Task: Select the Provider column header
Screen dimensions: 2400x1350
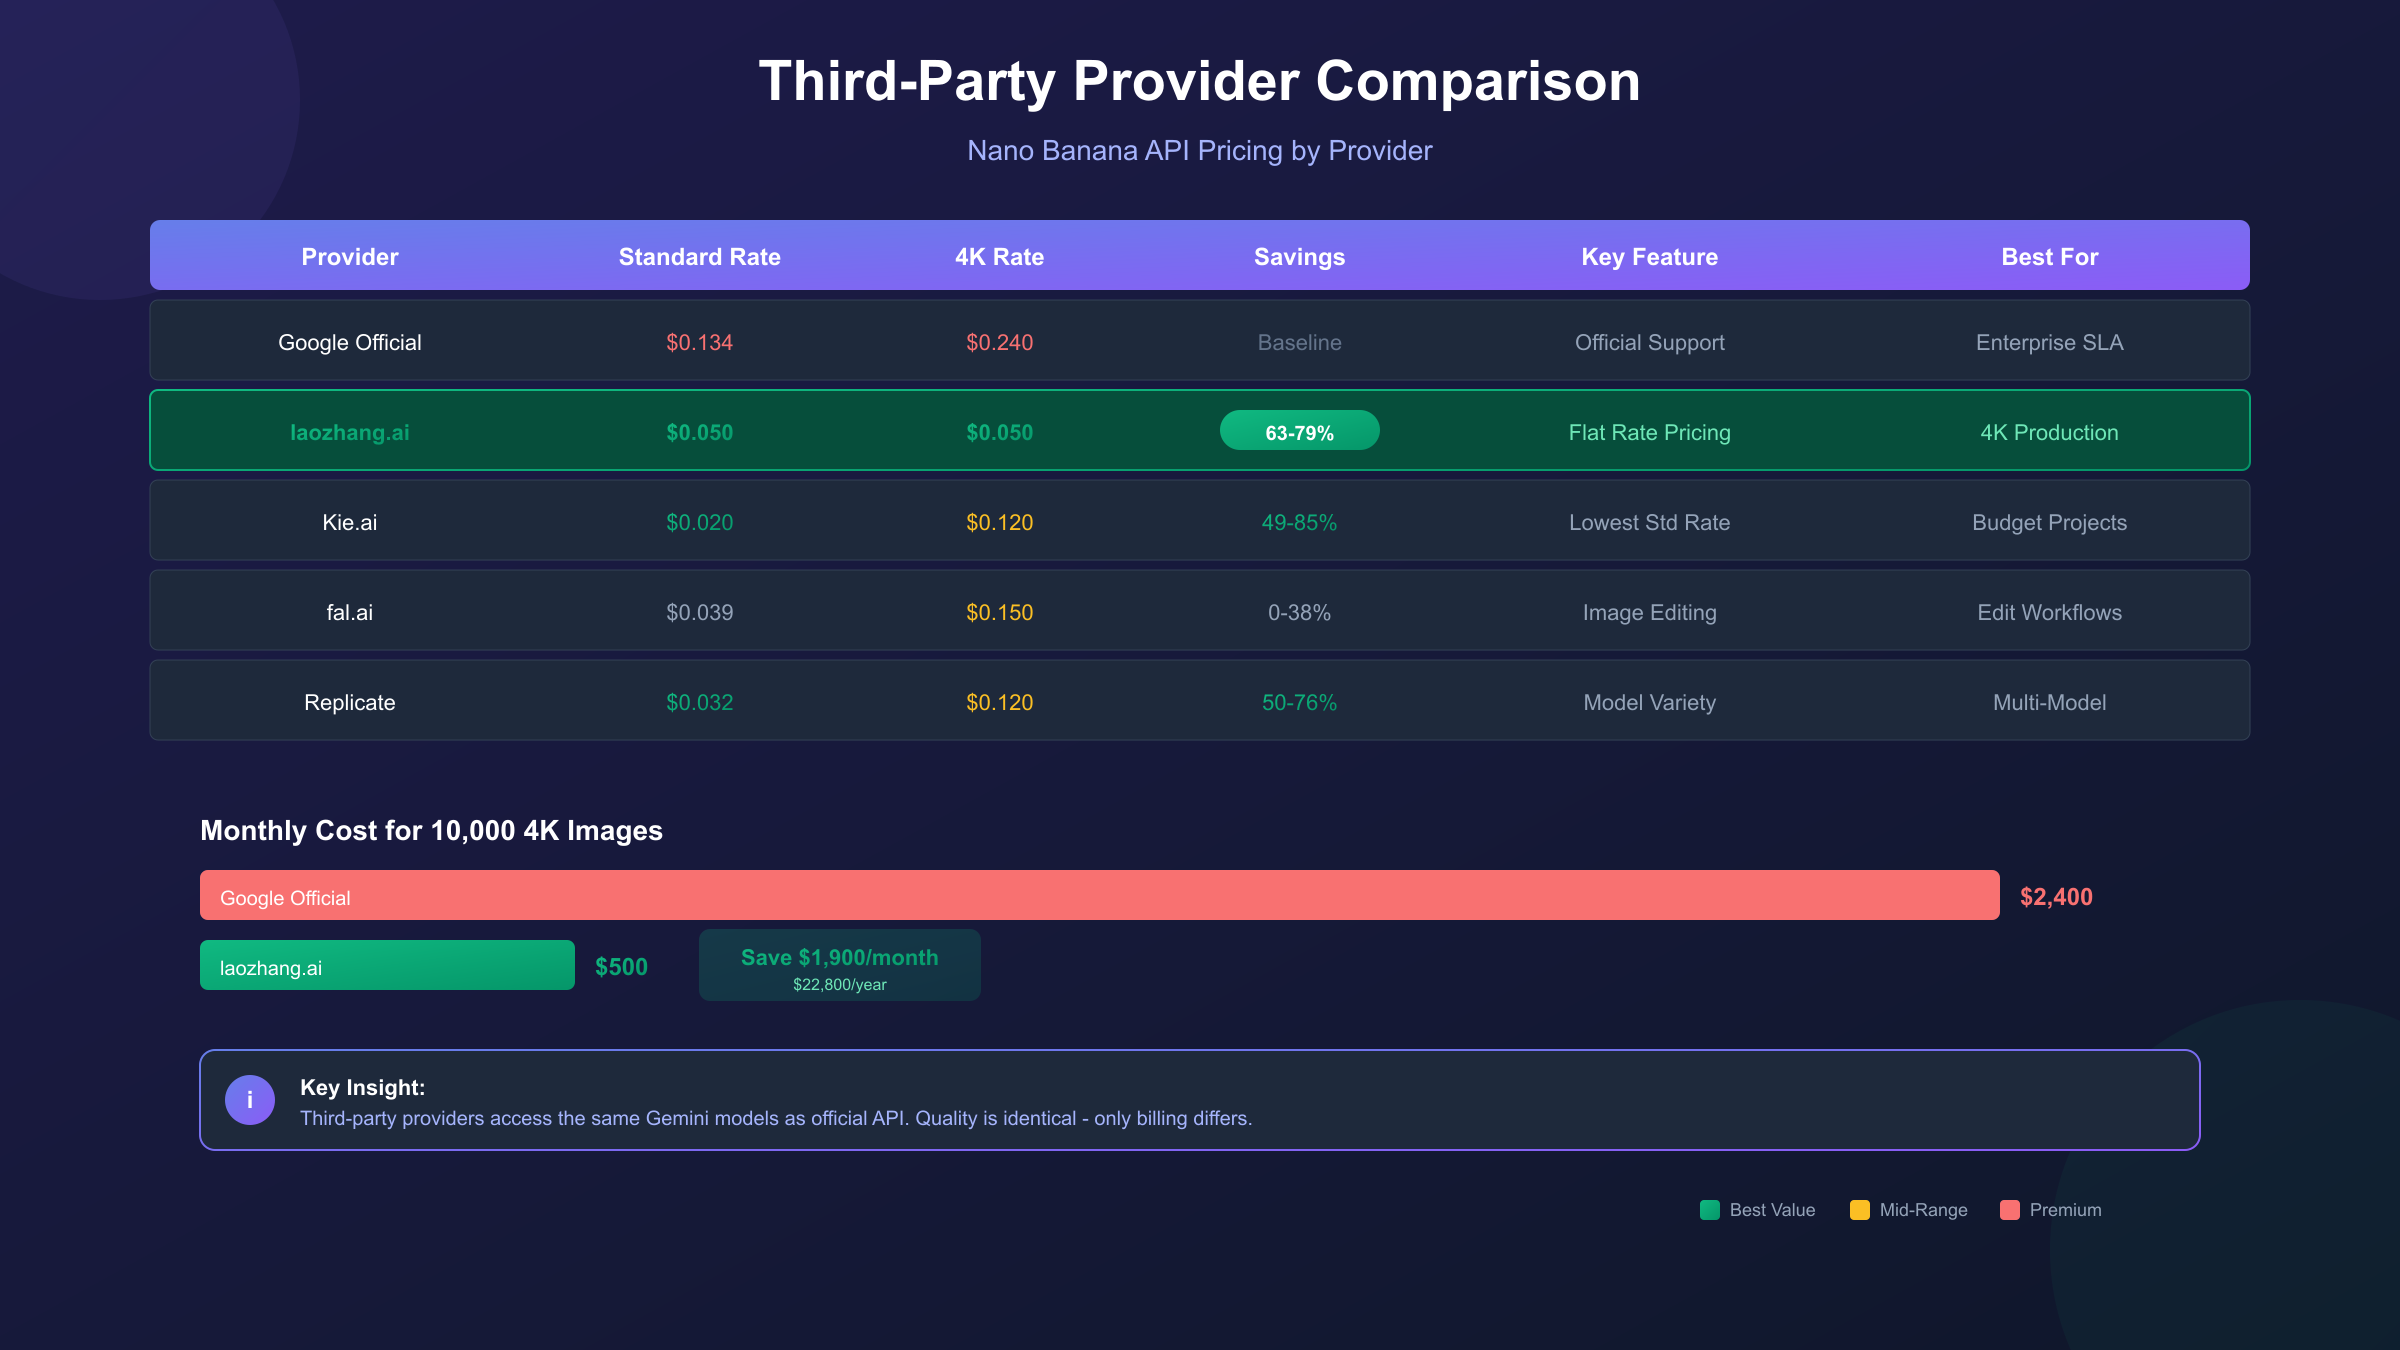Action: coord(350,257)
